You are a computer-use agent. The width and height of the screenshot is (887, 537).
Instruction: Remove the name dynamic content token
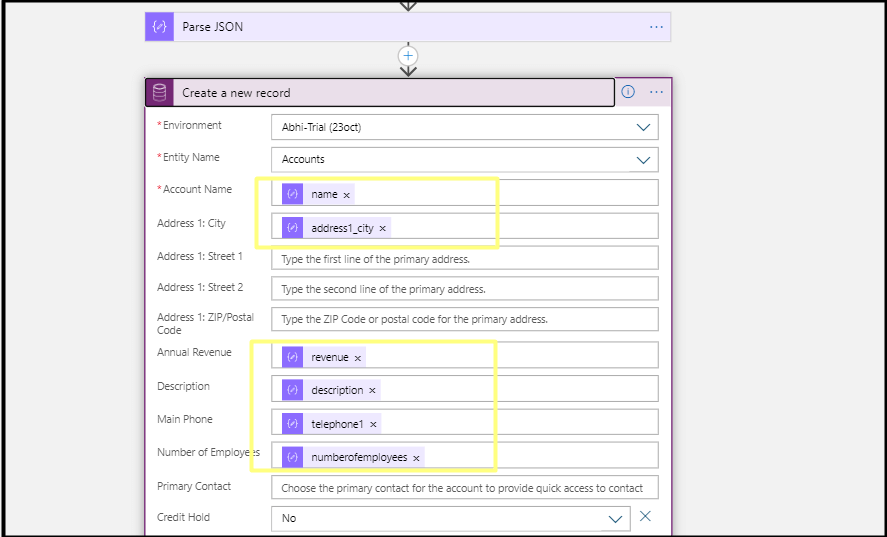347,195
